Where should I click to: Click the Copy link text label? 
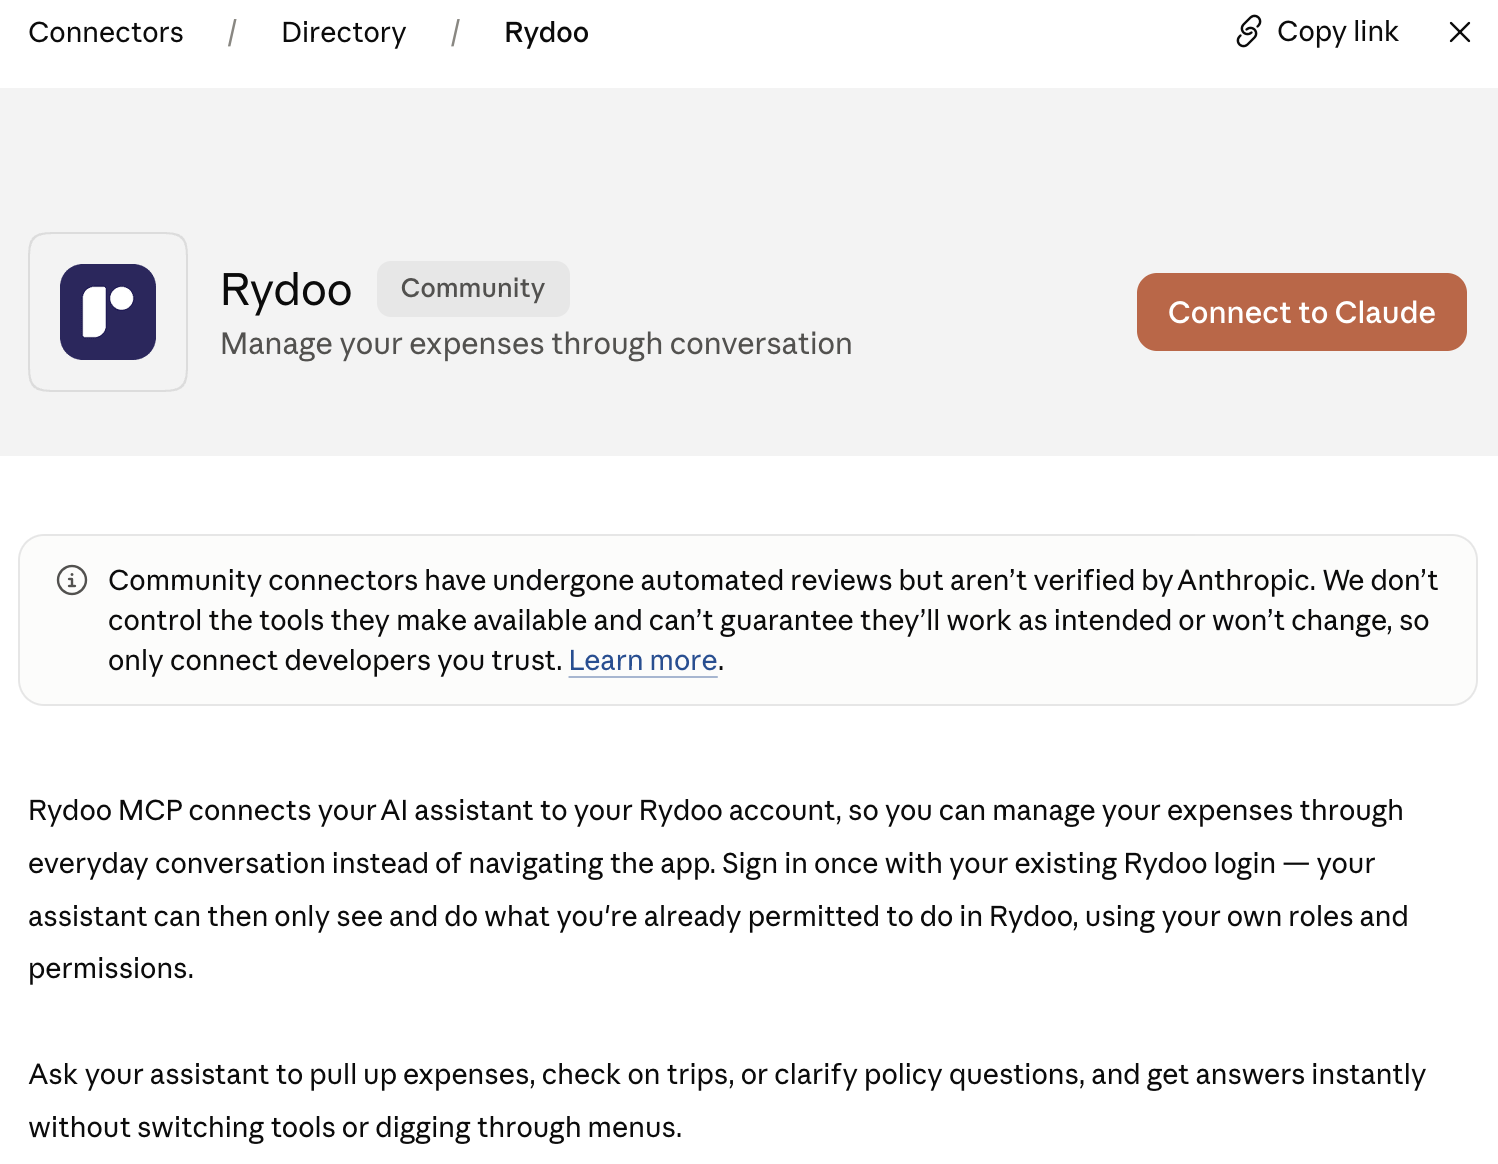point(1337,32)
